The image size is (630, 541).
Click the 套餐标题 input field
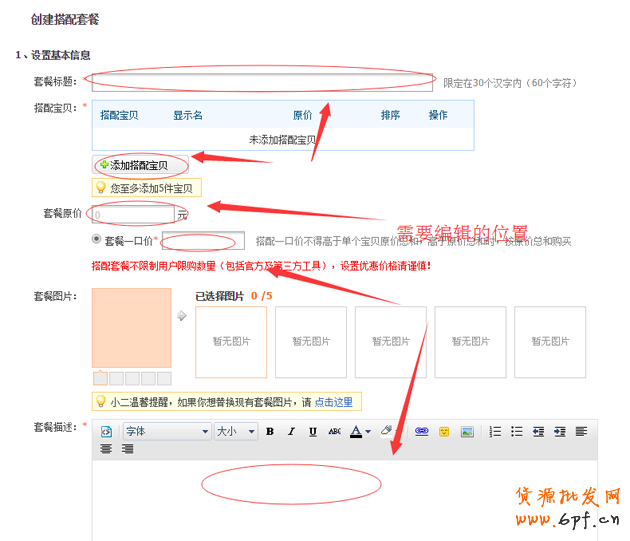[262, 82]
